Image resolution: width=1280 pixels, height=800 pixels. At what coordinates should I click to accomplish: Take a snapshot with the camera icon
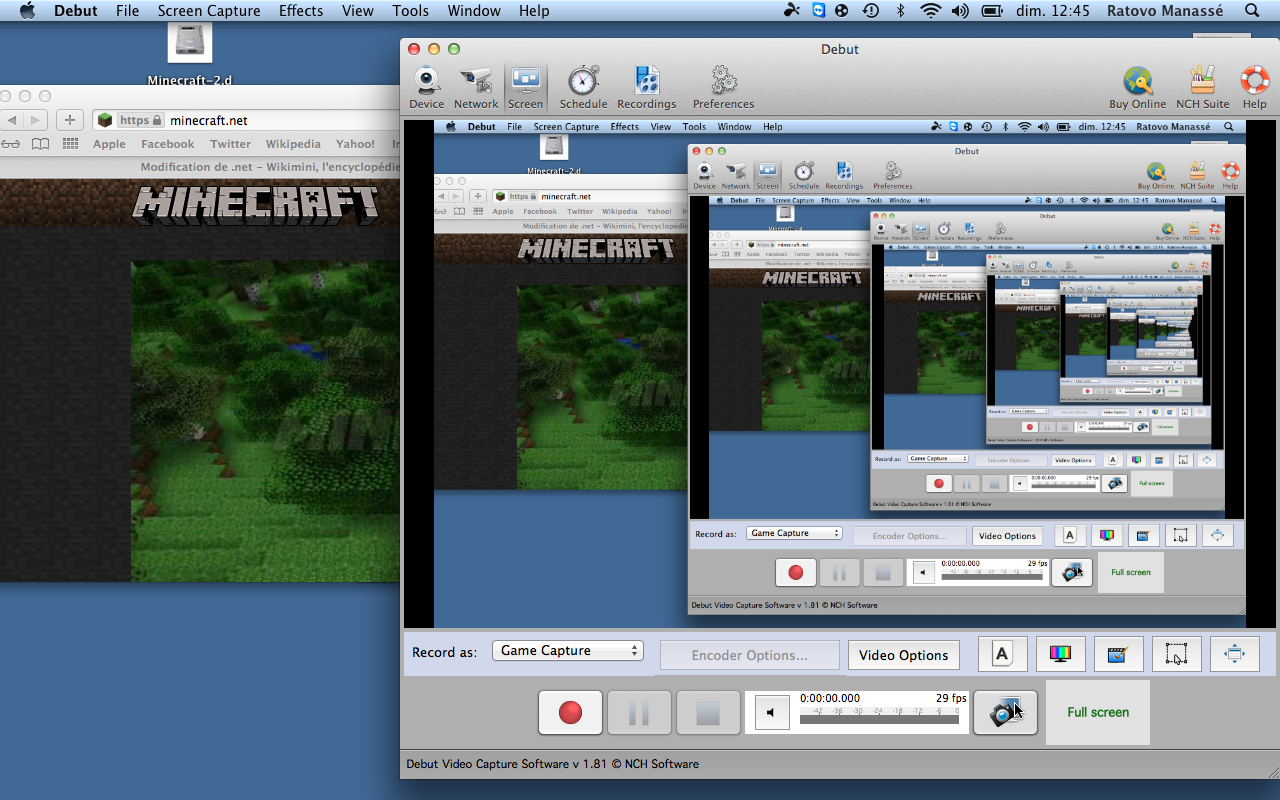1005,712
